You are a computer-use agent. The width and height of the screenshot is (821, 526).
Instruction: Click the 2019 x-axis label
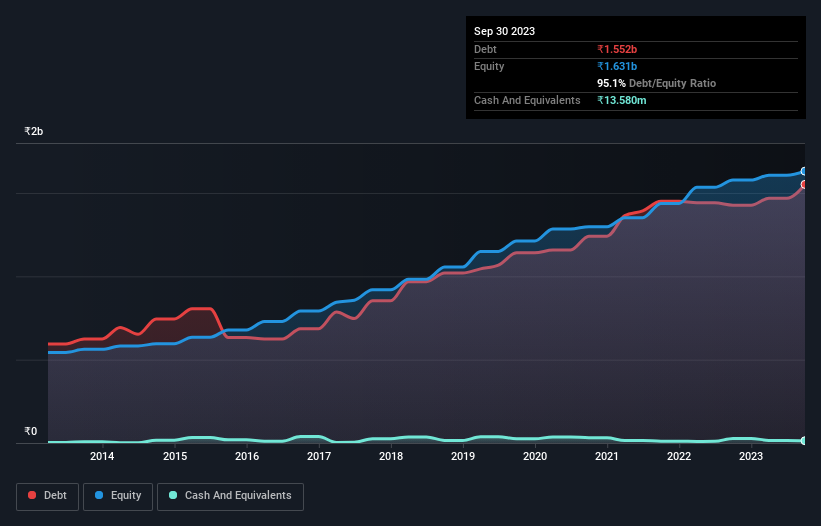(463, 456)
